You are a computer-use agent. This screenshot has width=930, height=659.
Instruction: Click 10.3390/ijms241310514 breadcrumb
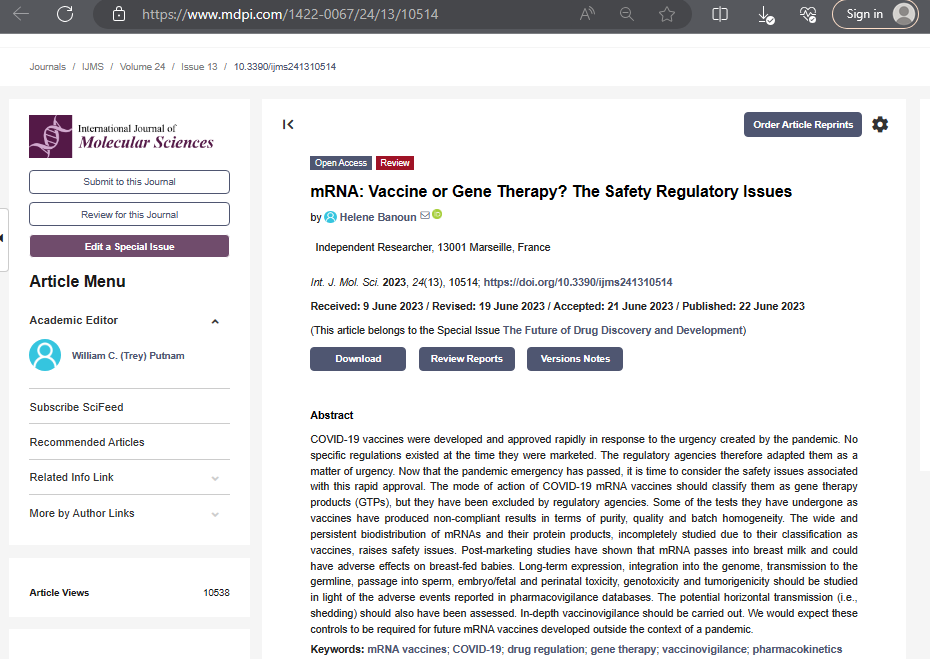(x=285, y=66)
